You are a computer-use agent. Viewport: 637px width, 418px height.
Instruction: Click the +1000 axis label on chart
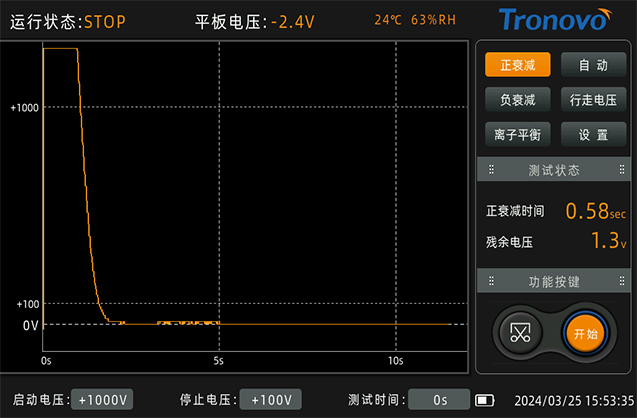(24, 108)
